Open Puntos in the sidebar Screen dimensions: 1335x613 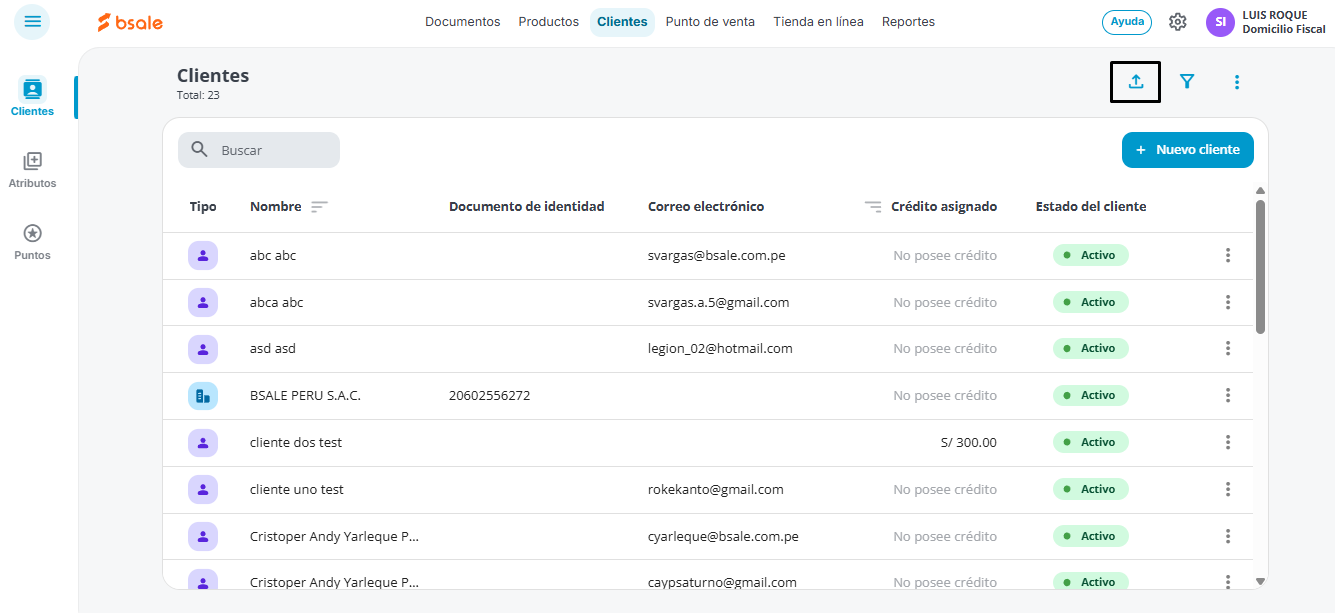click(32, 242)
